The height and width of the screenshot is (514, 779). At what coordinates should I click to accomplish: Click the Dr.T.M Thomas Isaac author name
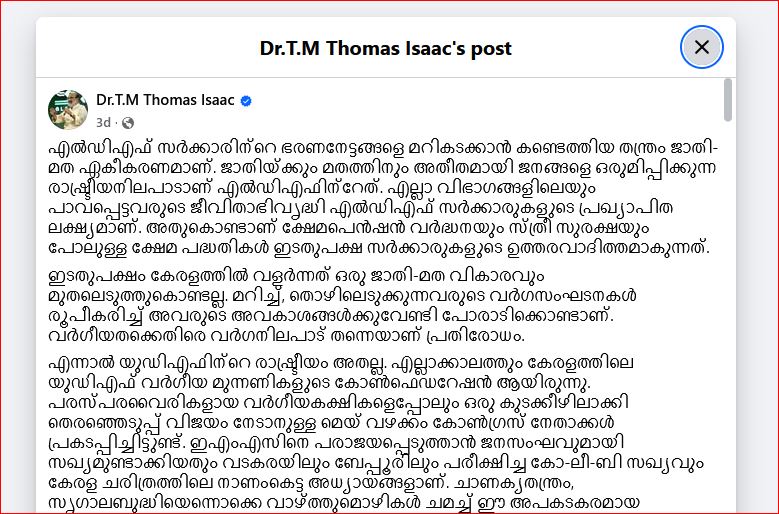165,99
